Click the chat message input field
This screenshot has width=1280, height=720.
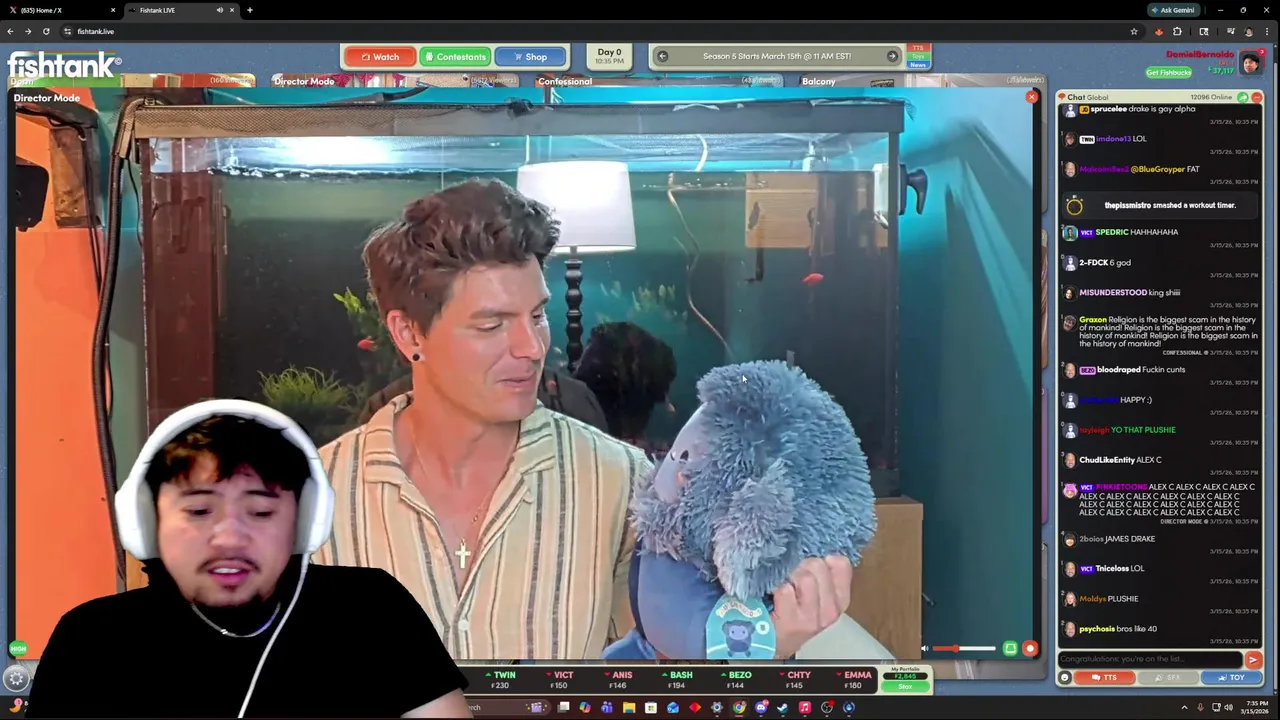(x=1149, y=659)
